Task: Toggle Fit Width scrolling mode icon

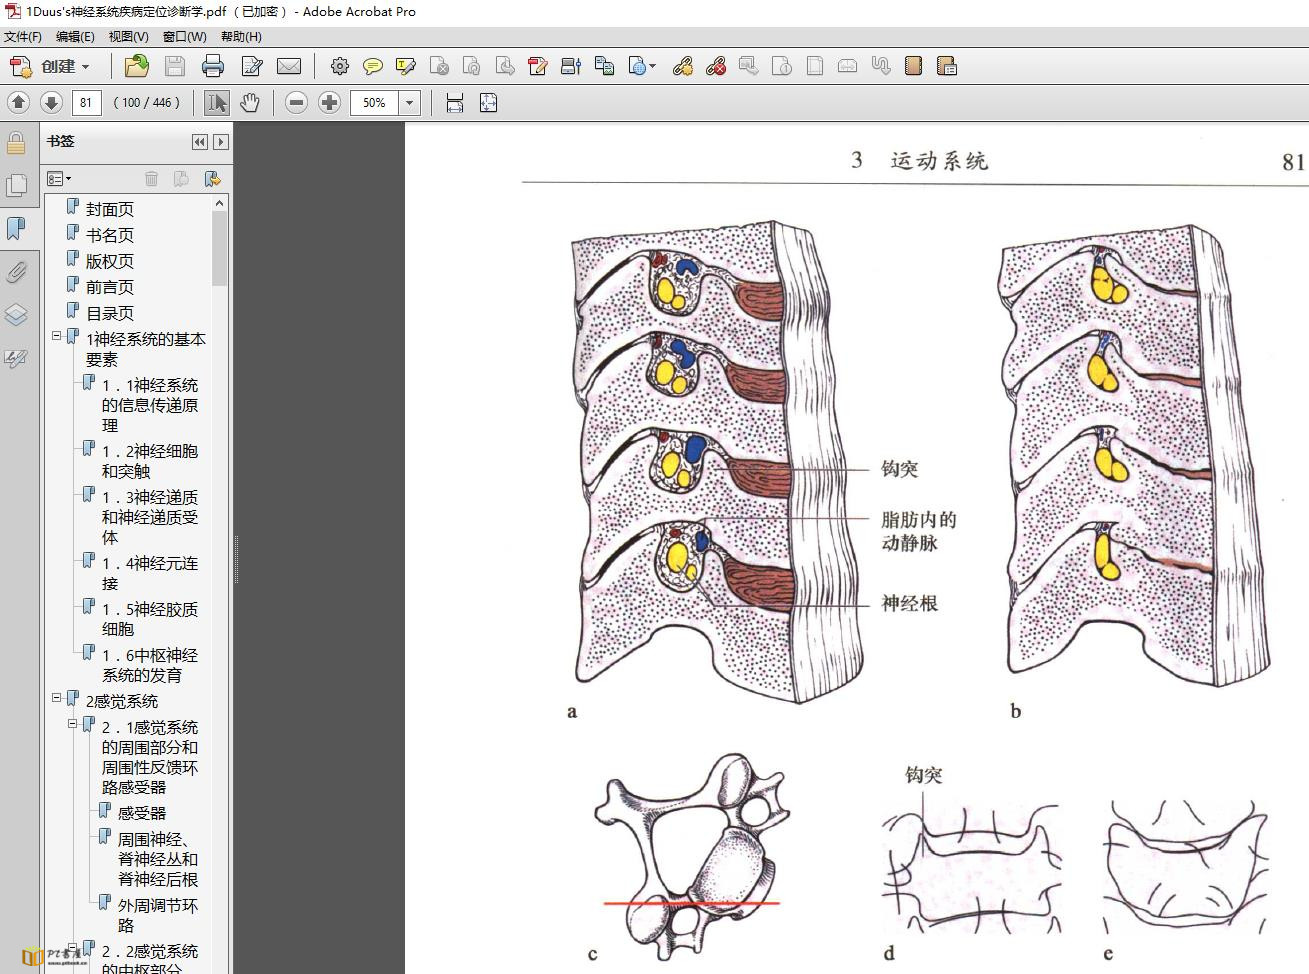Action: [455, 102]
